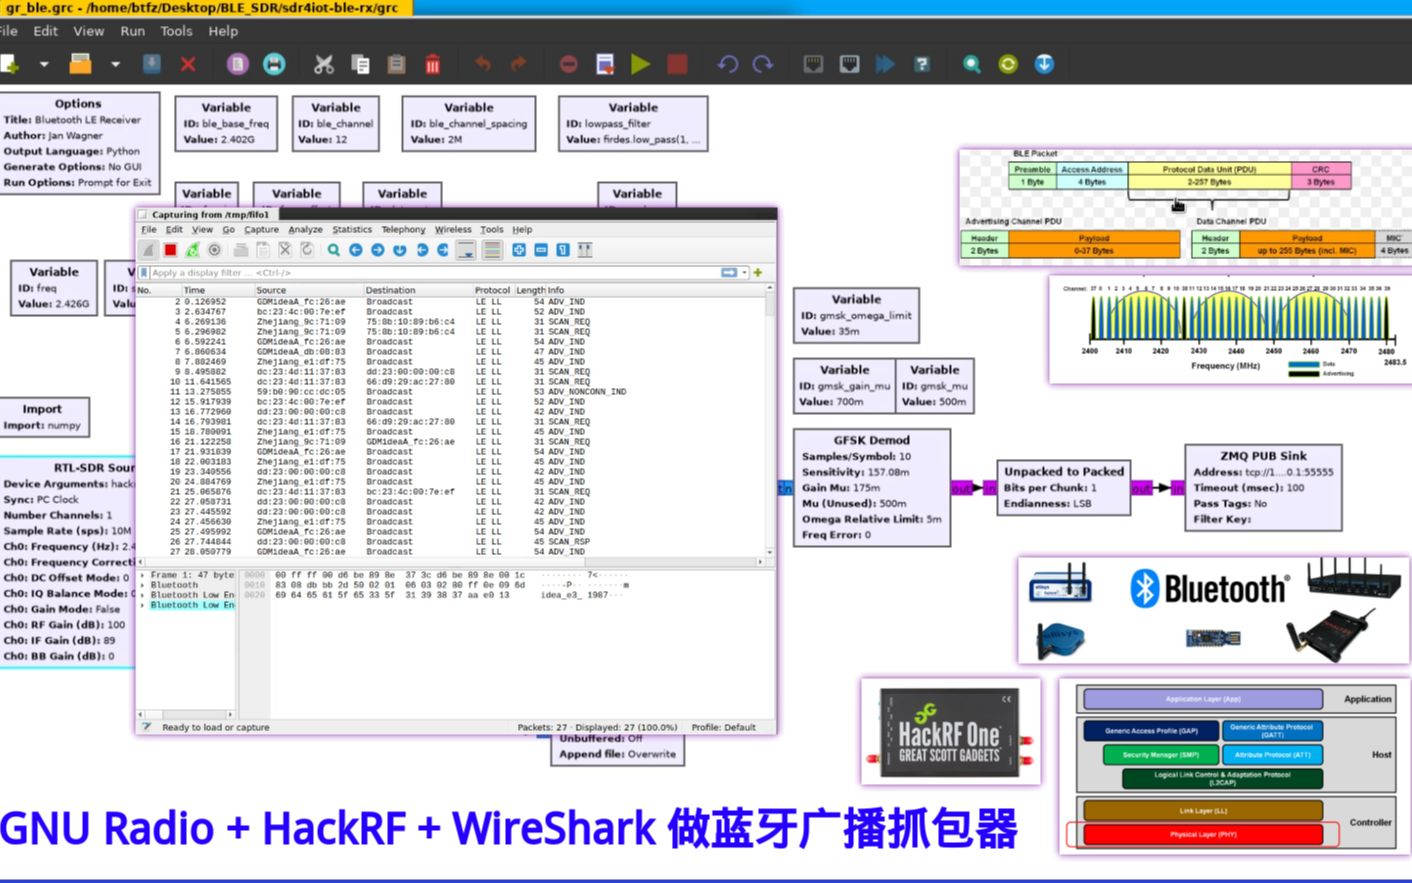The image size is (1412, 883).
Task: Open dropdown arrow next to GRC New icon
Action: click(x=44, y=64)
